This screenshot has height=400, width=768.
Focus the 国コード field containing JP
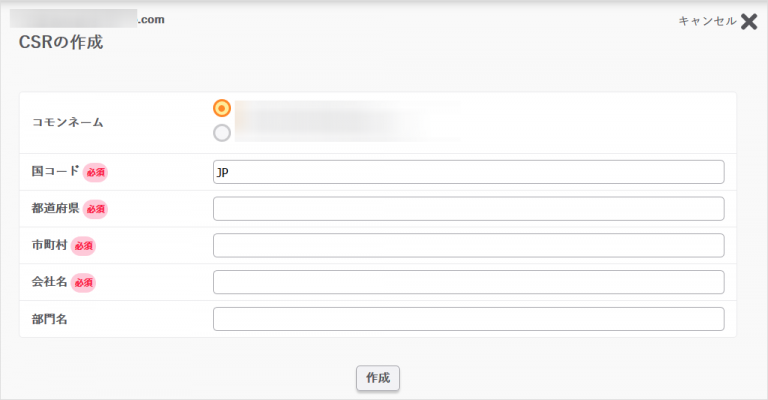(468, 172)
